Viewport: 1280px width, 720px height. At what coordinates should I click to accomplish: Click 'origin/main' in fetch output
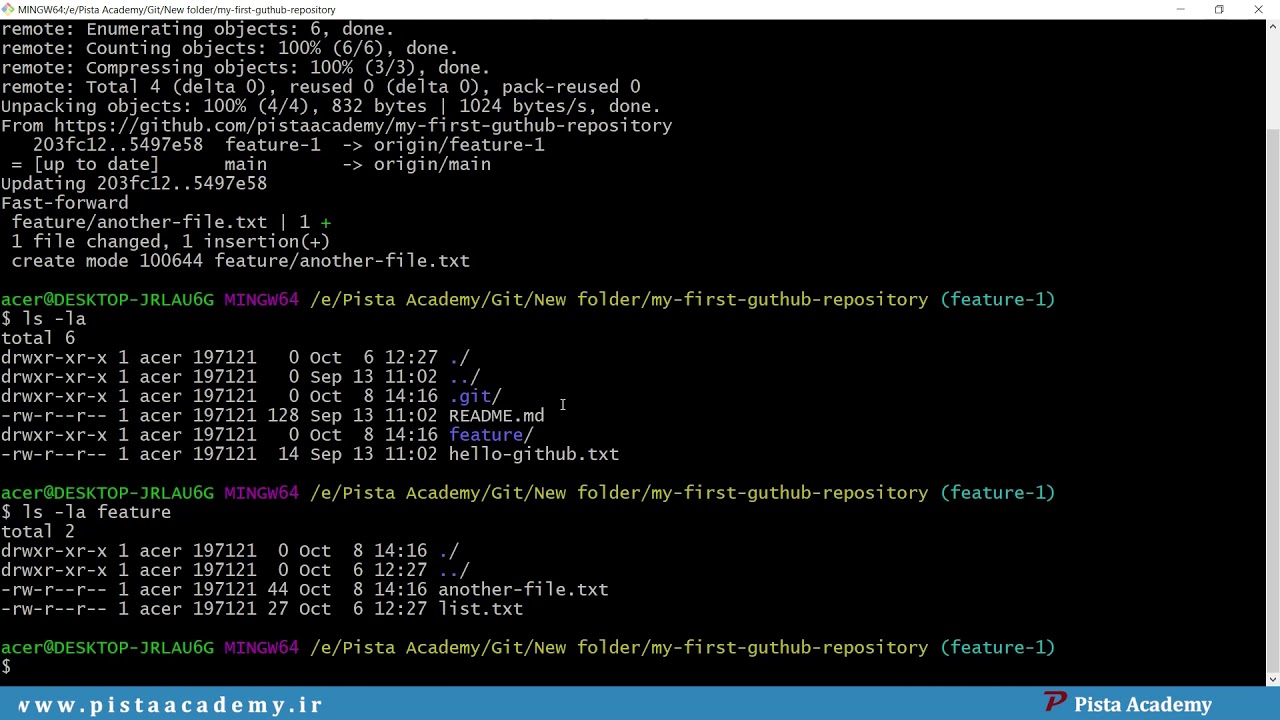coord(432,164)
